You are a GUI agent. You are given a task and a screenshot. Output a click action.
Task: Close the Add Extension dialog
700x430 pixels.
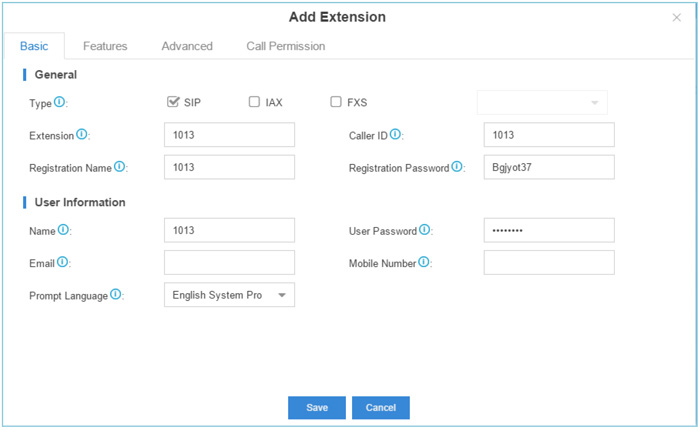pyautogui.click(x=677, y=18)
